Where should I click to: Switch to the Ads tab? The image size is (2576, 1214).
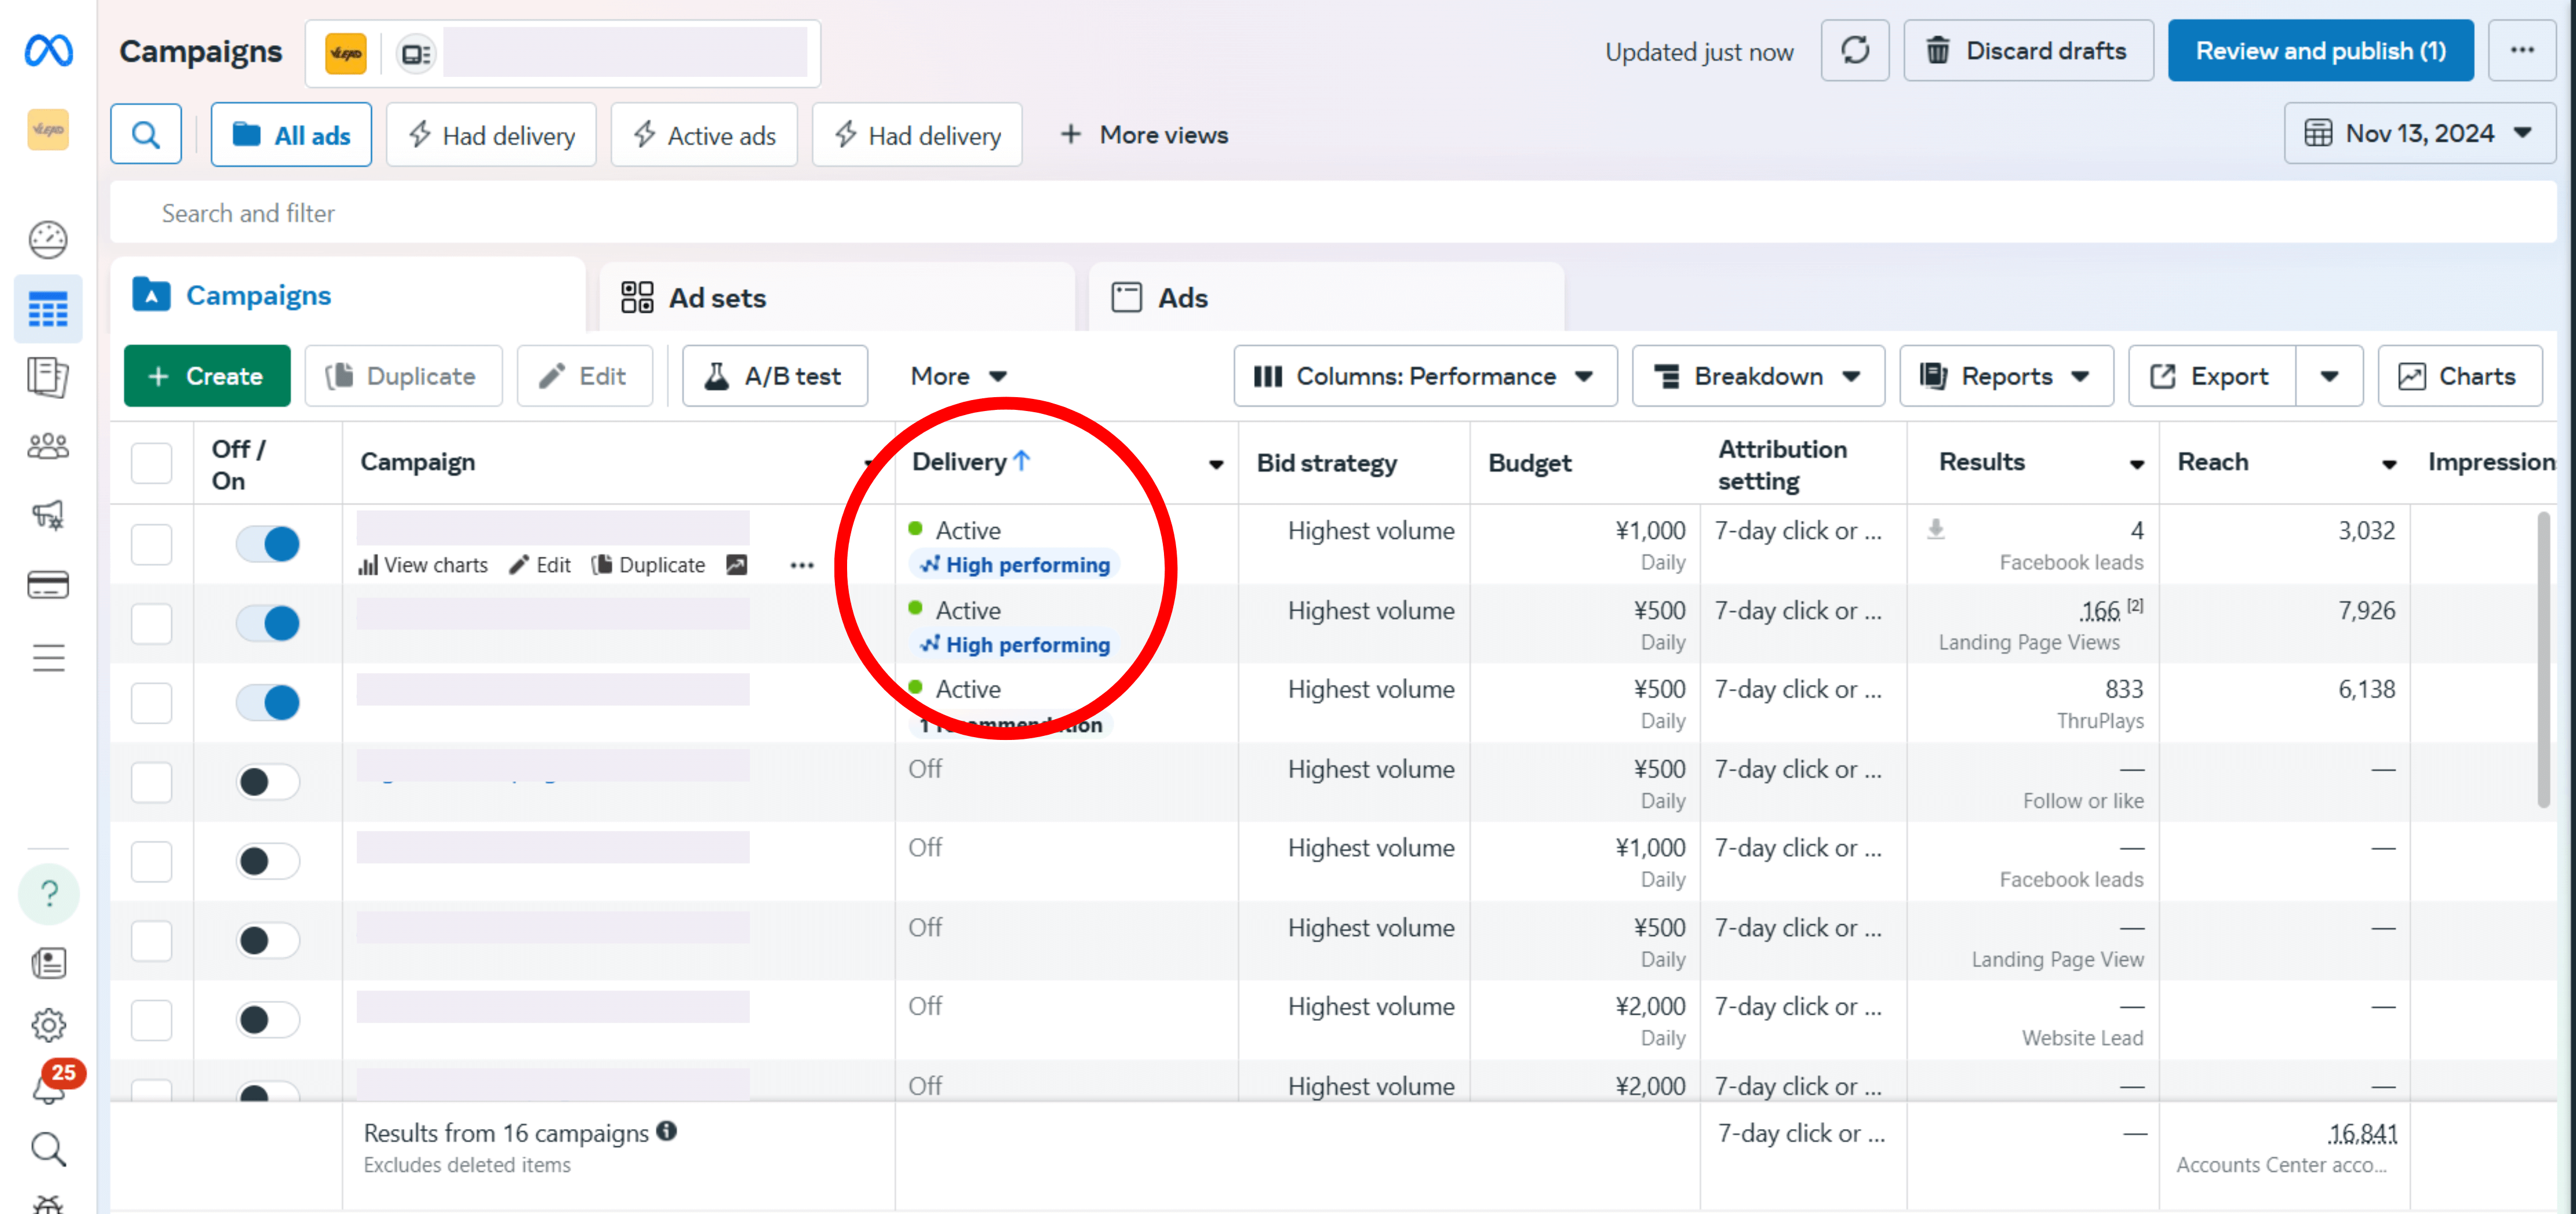(x=1182, y=297)
